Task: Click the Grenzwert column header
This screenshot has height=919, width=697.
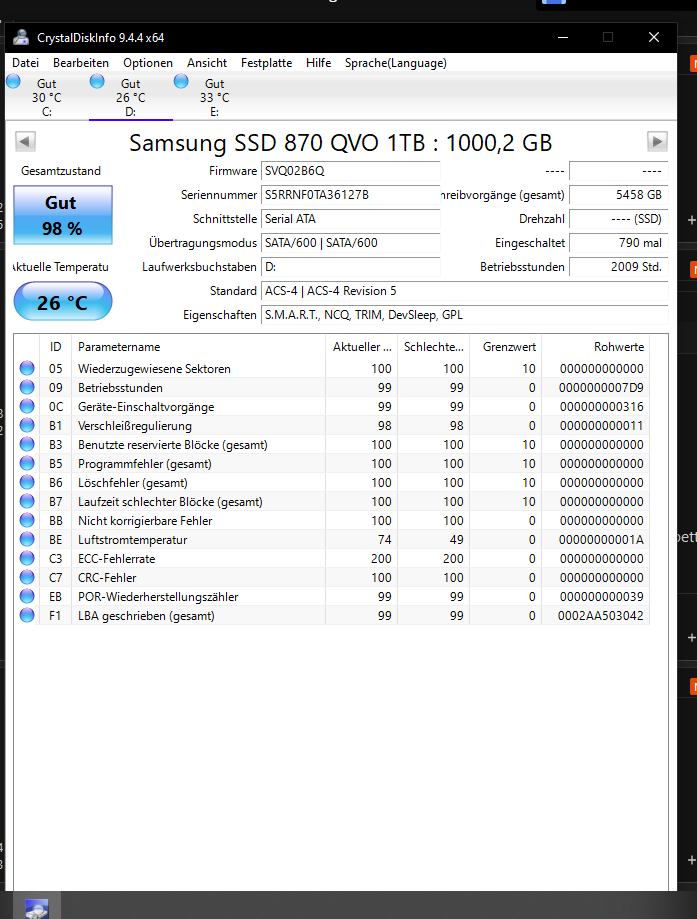Action: [x=506, y=347]
